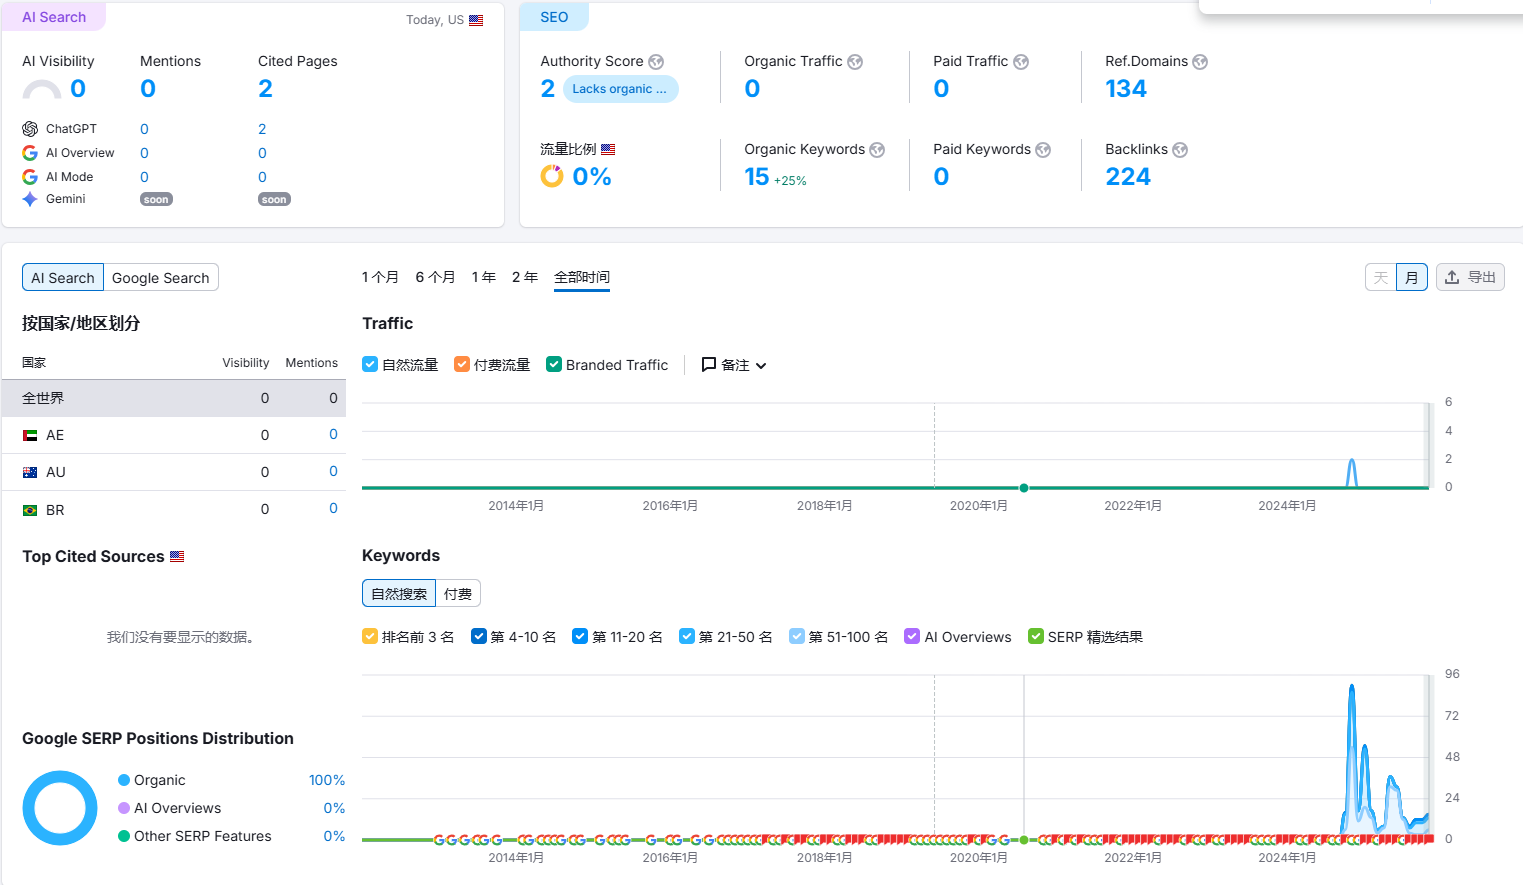Screen dimensions: 1523x885
Task: Toggle the Branded Traffic checkbox
Action: point(554,365)
